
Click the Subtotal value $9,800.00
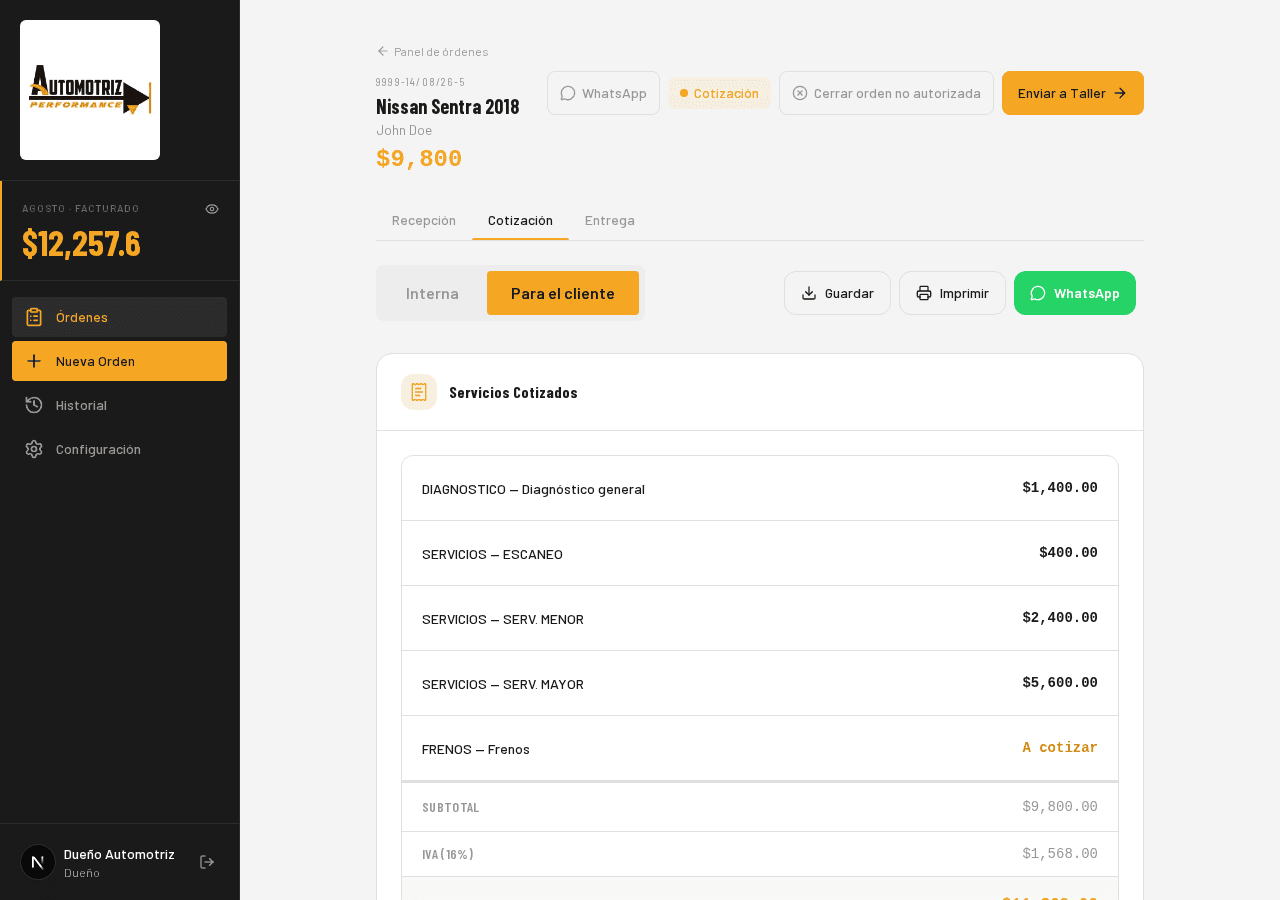1060,807
